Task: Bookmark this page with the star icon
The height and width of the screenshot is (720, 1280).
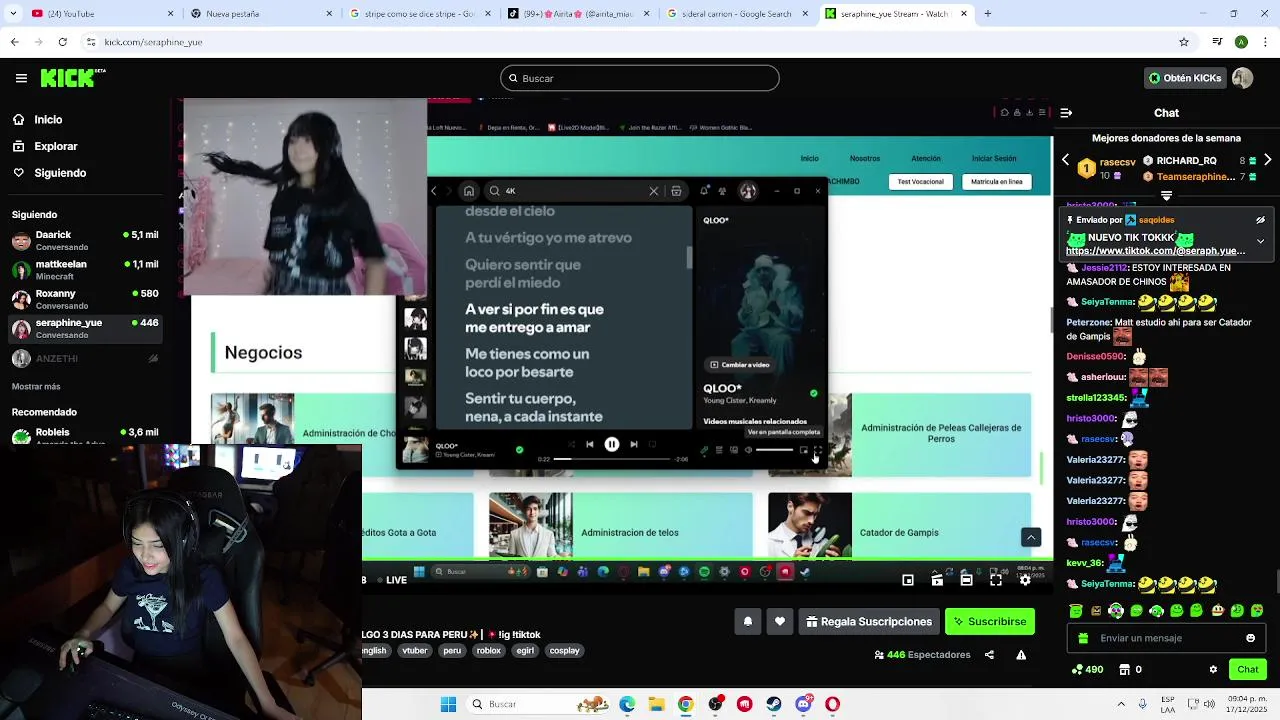Action: [x=1184, y=42]
